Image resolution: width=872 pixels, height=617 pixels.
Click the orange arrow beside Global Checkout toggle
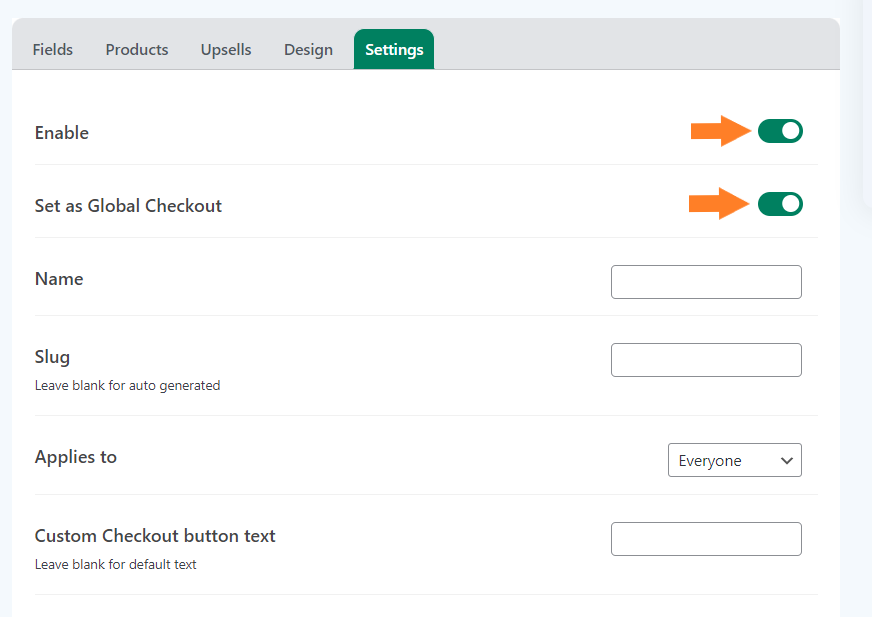(719, 204)
